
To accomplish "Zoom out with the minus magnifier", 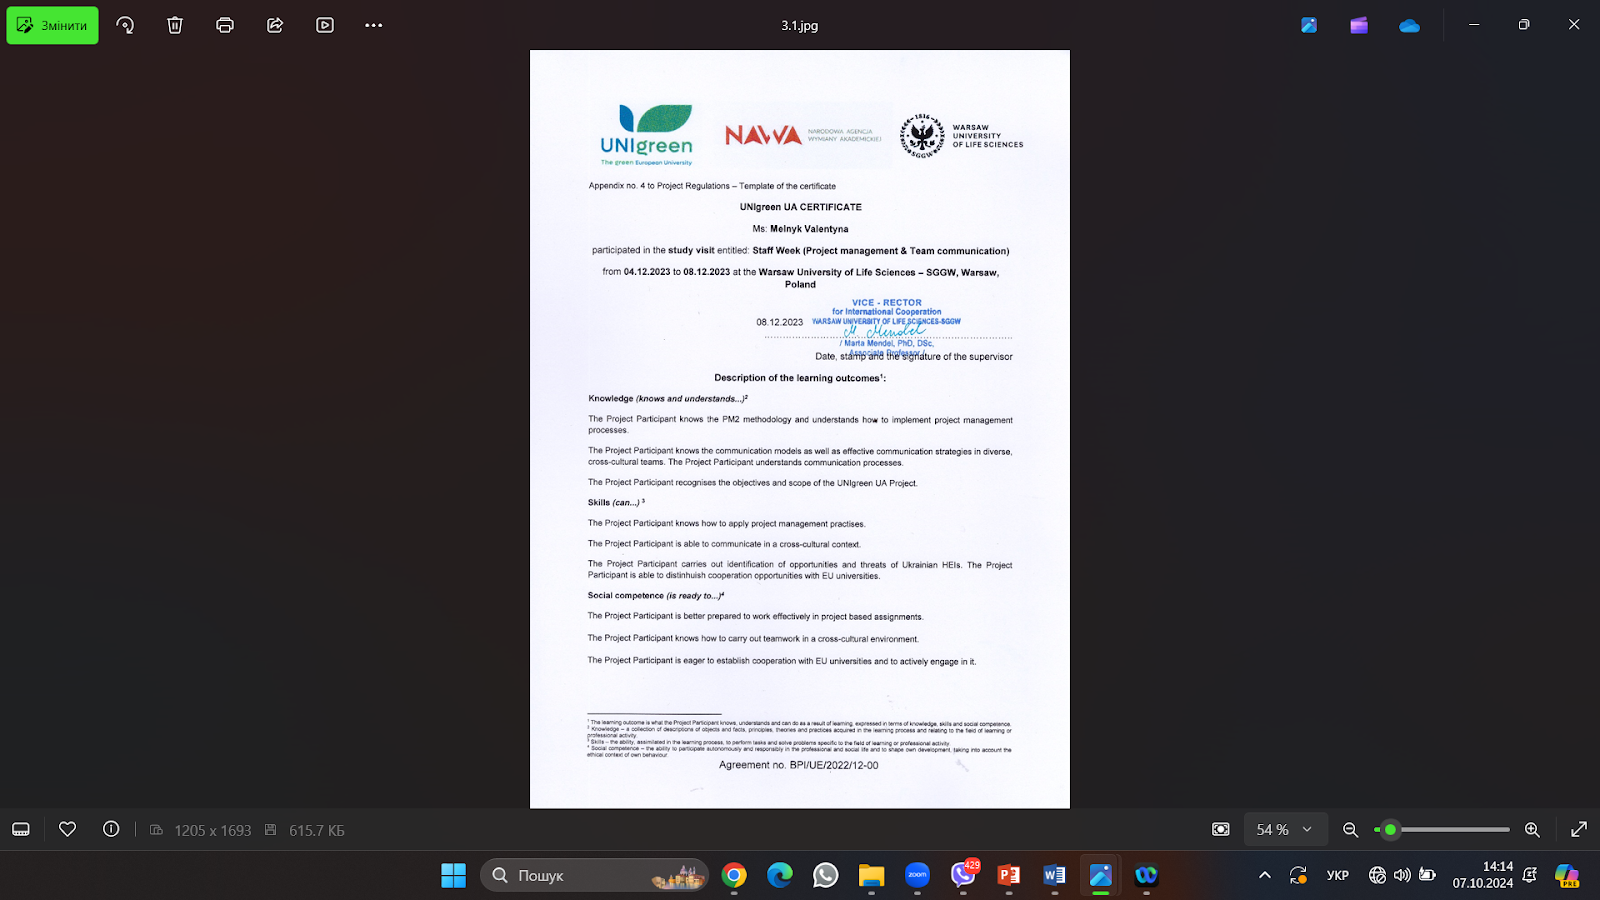I will pyautogui.click(x=1351, y=829).
